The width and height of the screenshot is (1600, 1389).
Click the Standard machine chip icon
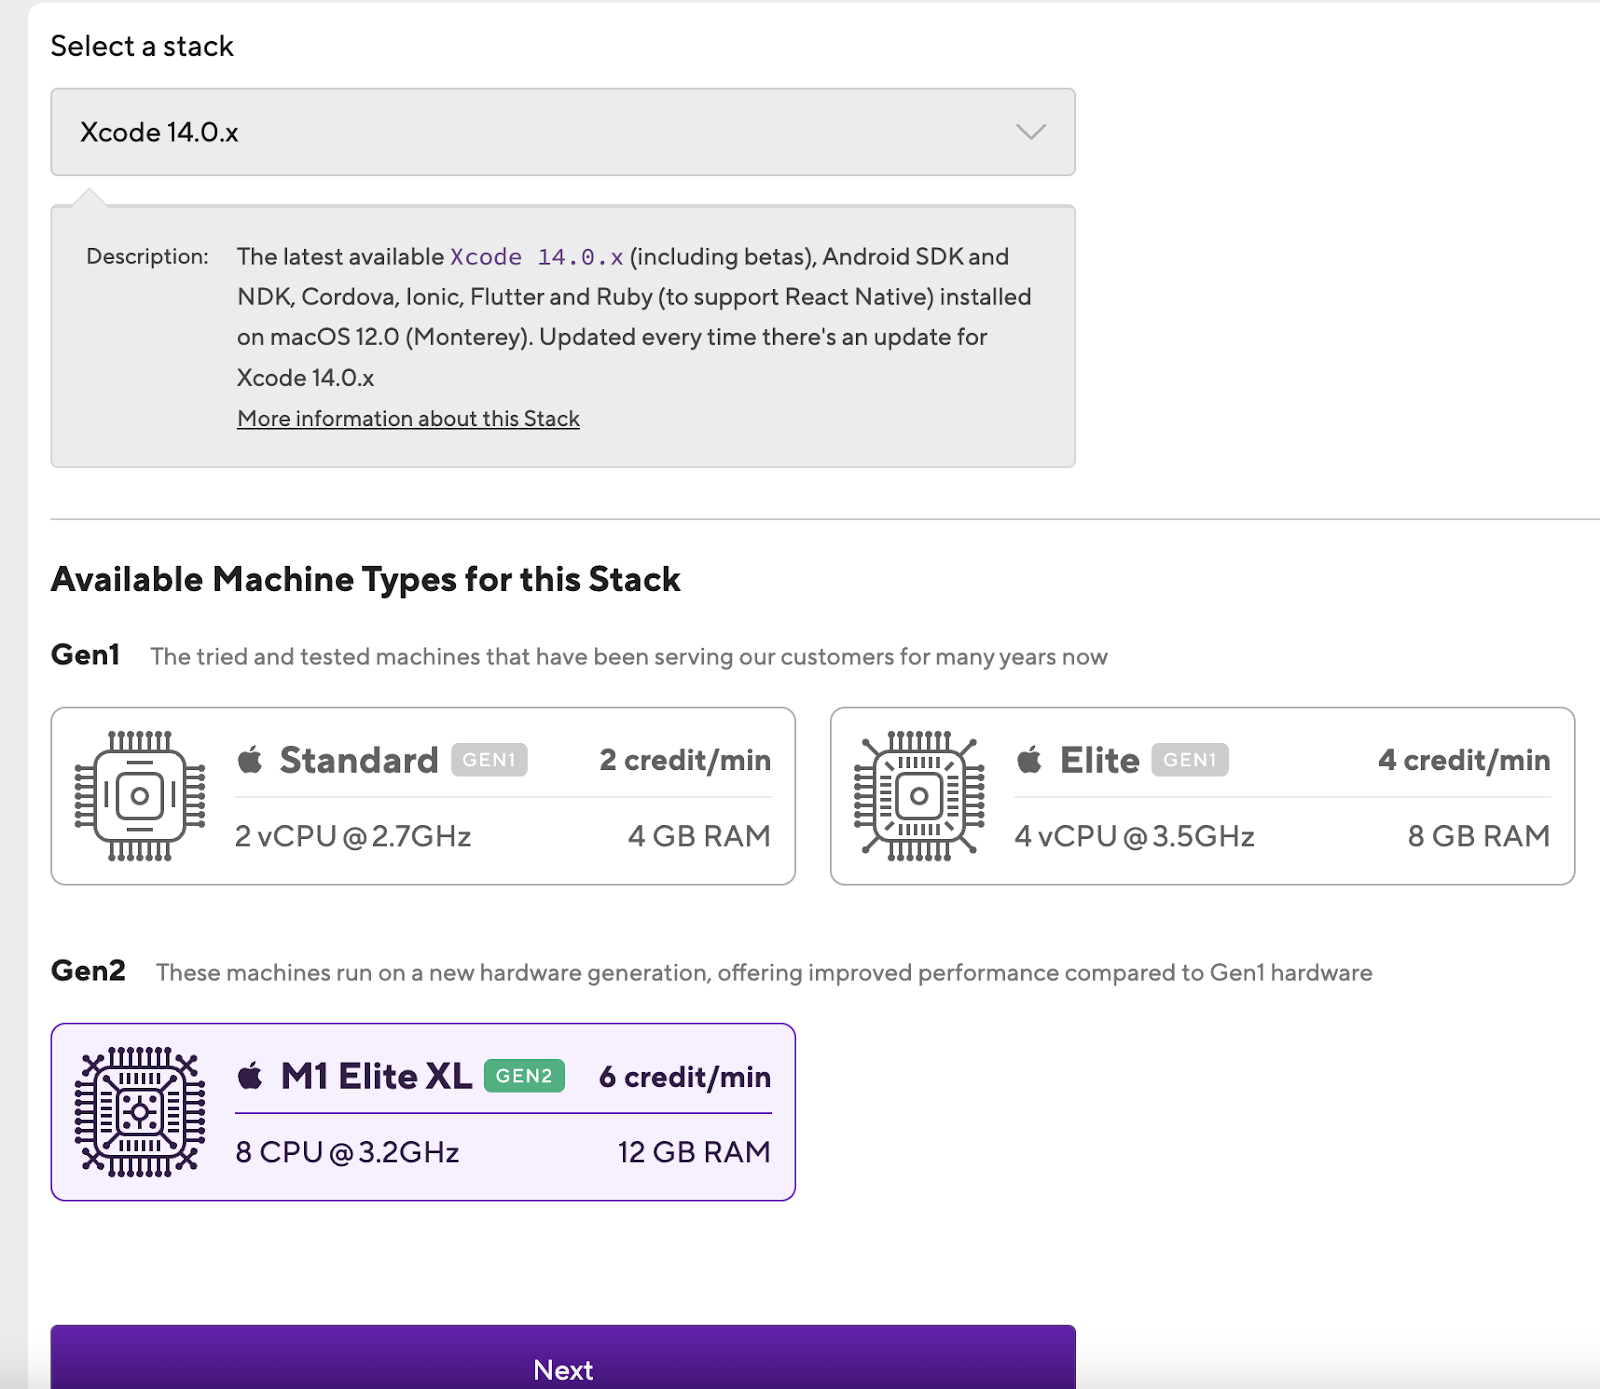140,796
